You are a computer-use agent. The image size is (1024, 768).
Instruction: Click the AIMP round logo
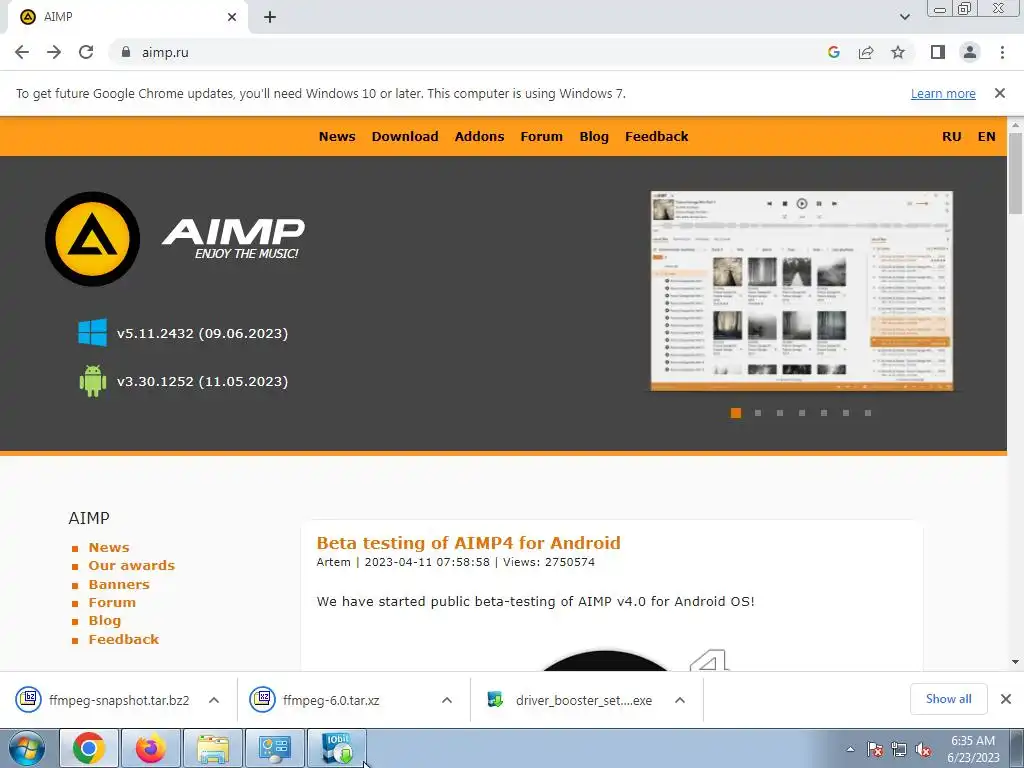pos(92,239)
